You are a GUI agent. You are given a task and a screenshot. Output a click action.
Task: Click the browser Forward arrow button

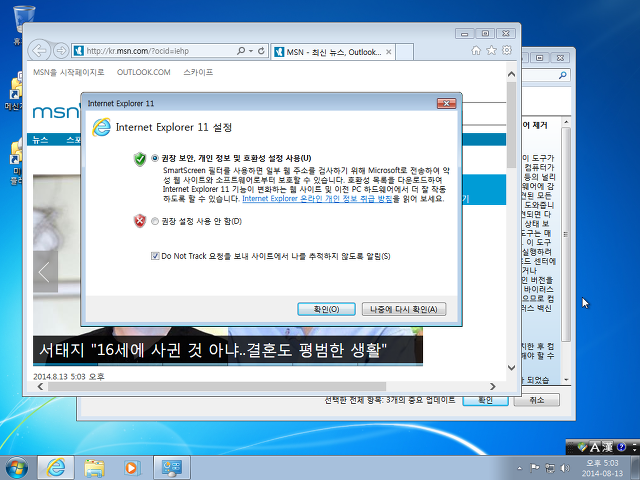[x=61, y=51]
